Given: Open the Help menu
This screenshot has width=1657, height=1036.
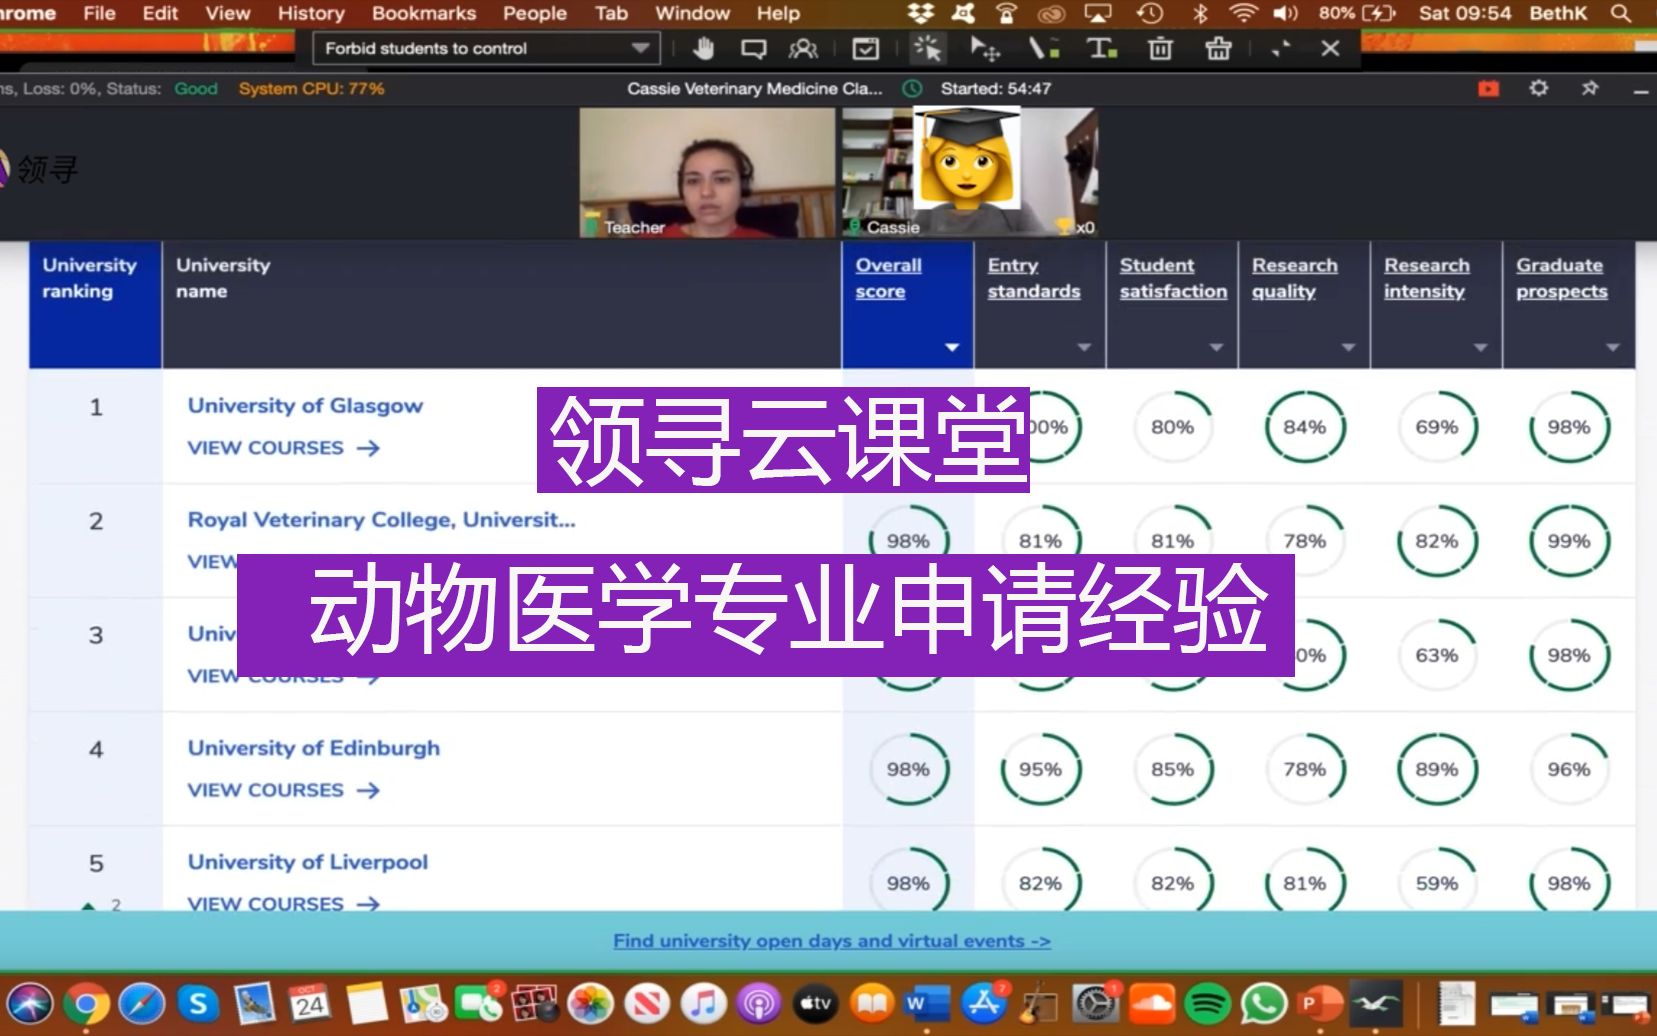Looking at the screenshot, I should (778, 13).
